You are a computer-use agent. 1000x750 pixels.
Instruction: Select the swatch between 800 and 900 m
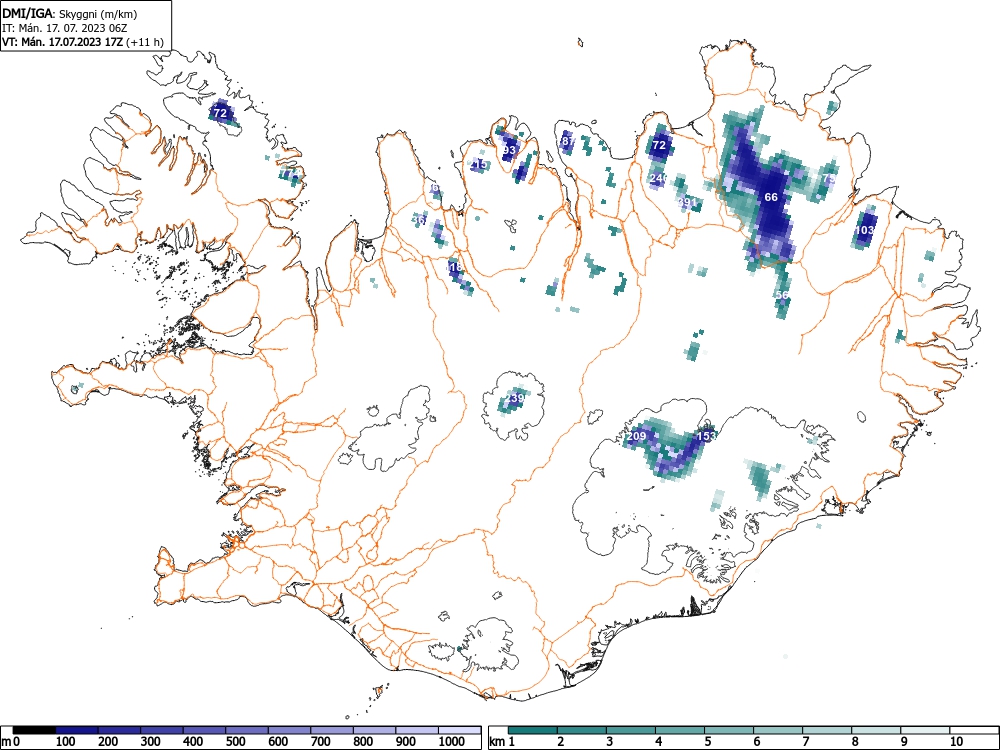tap(376, 730)
